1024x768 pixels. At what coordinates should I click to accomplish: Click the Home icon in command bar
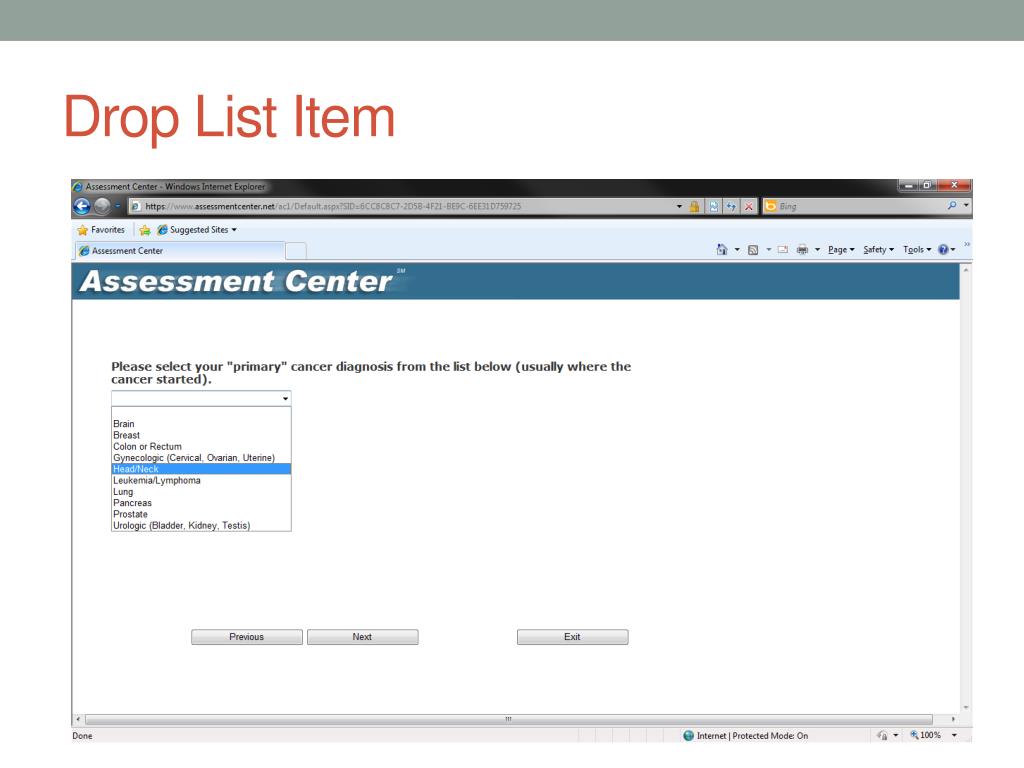coord(721,249)
